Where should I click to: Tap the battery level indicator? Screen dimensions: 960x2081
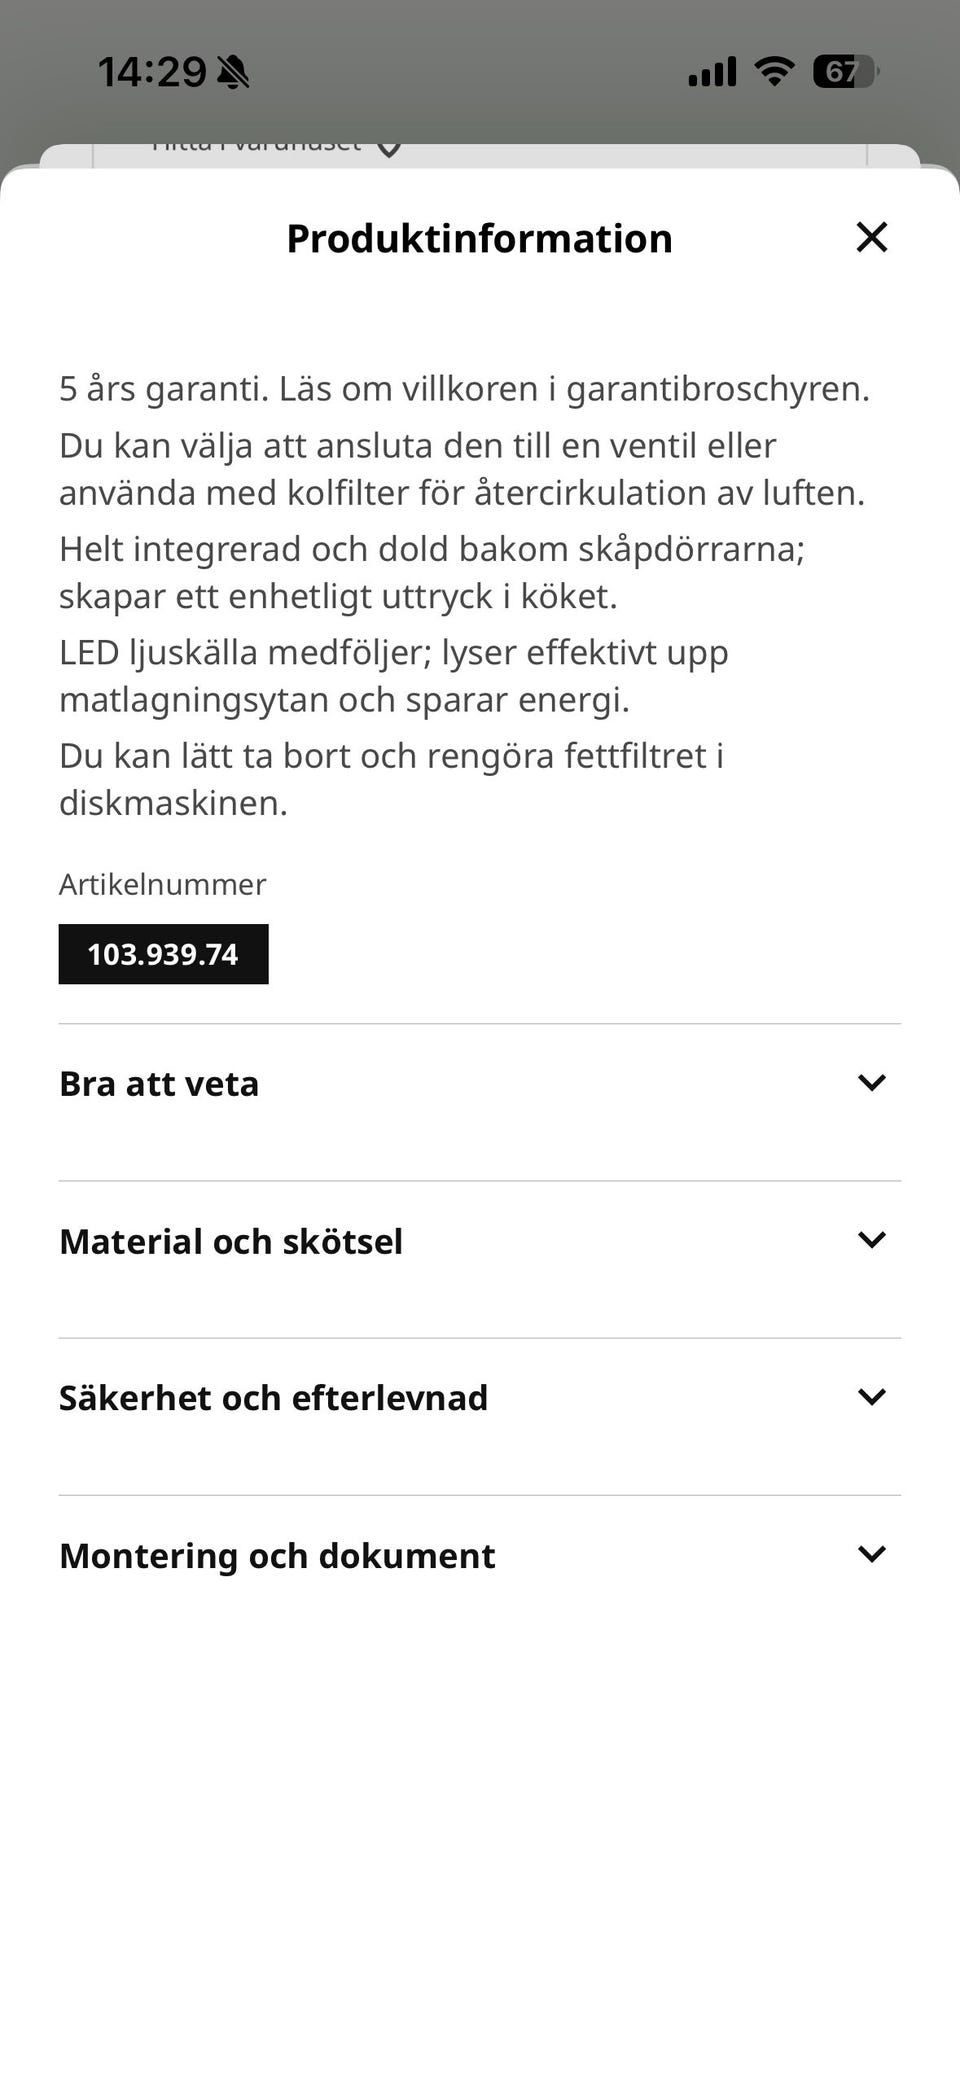(843, 71)
